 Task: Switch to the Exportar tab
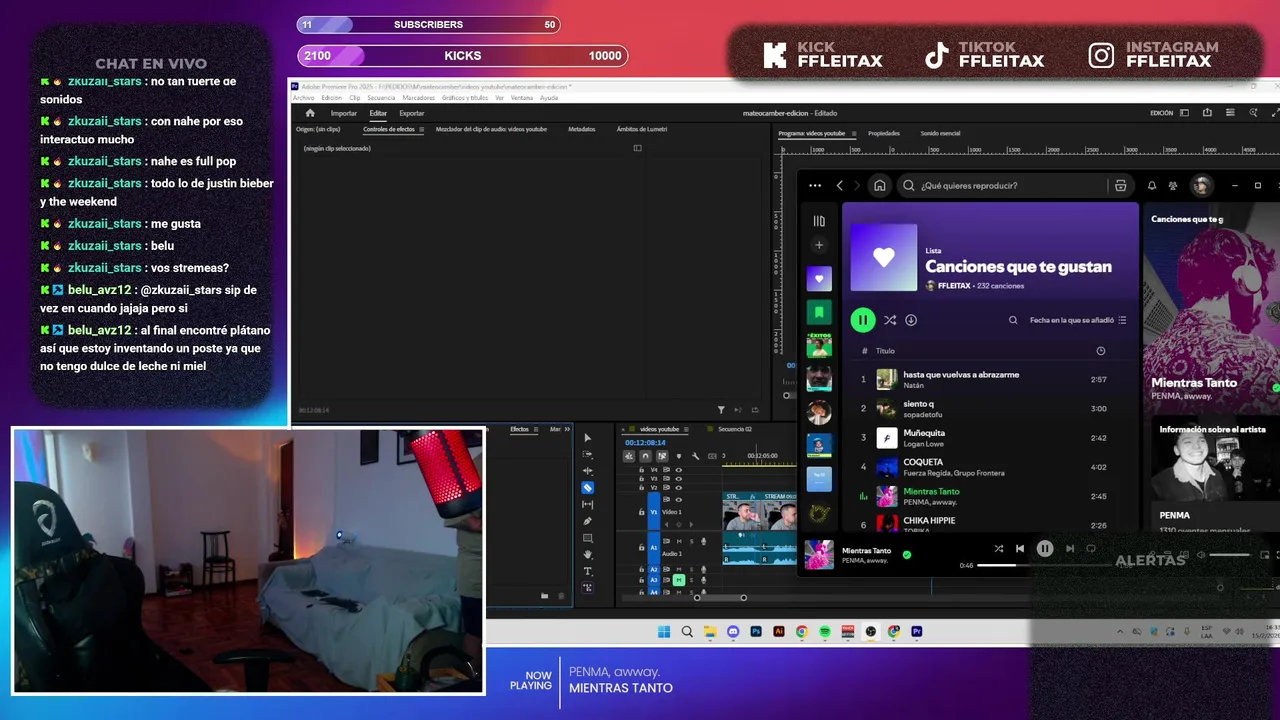click(x=411, y=113)
